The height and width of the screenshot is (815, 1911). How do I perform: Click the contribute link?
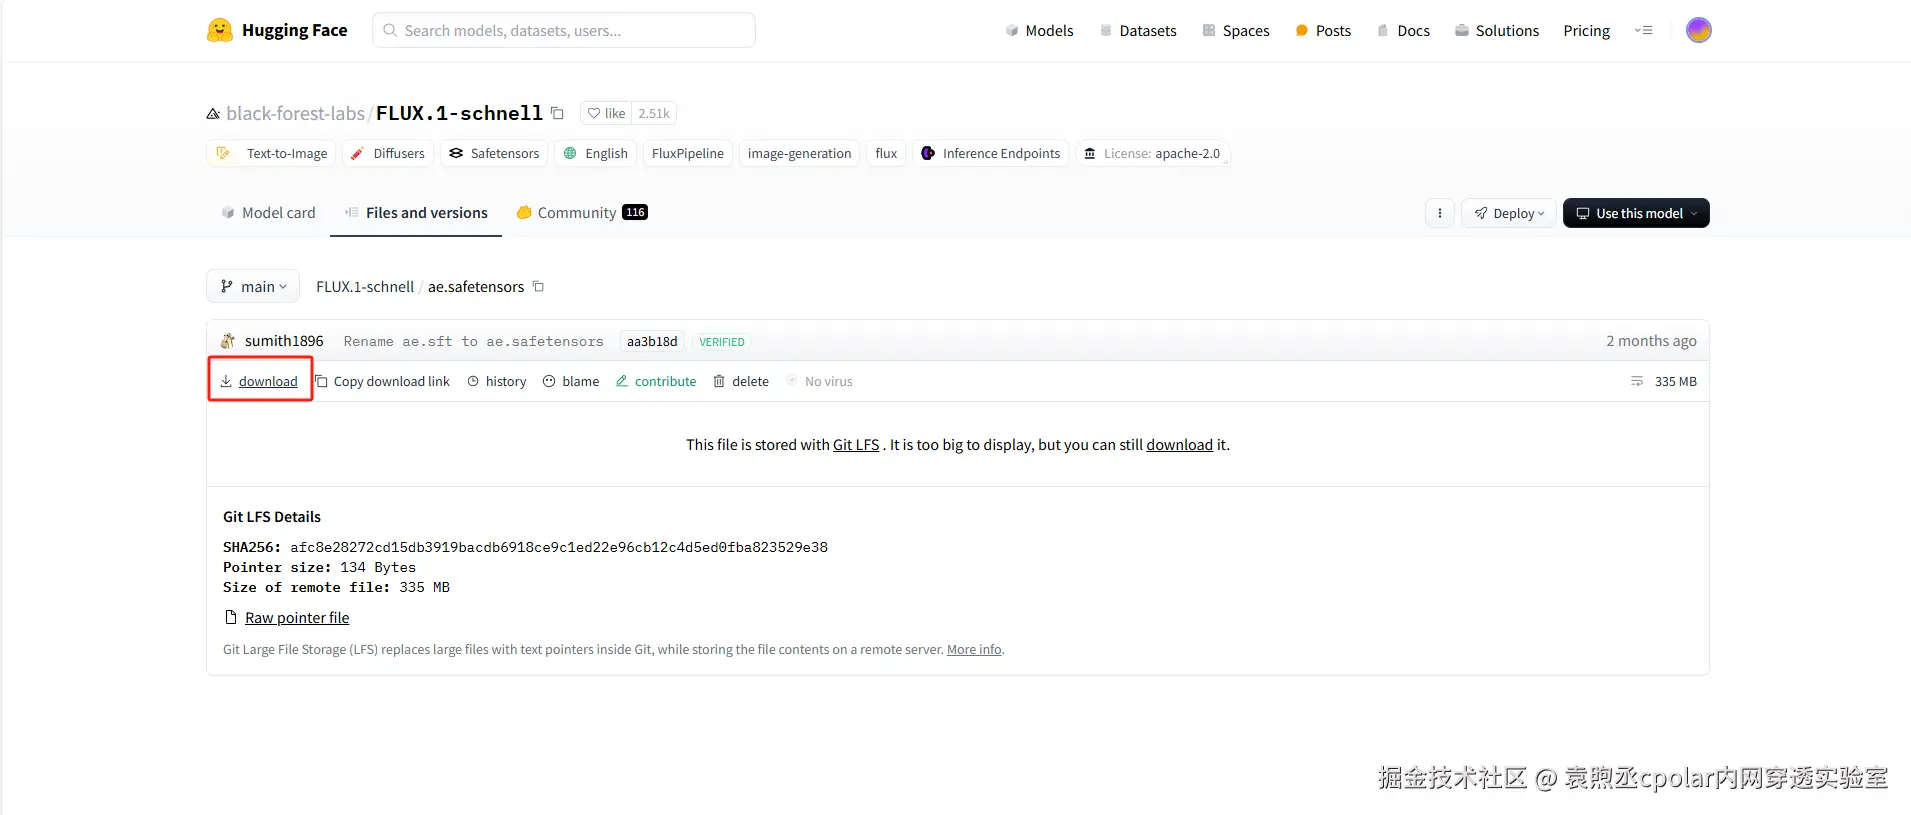(656, 381)
